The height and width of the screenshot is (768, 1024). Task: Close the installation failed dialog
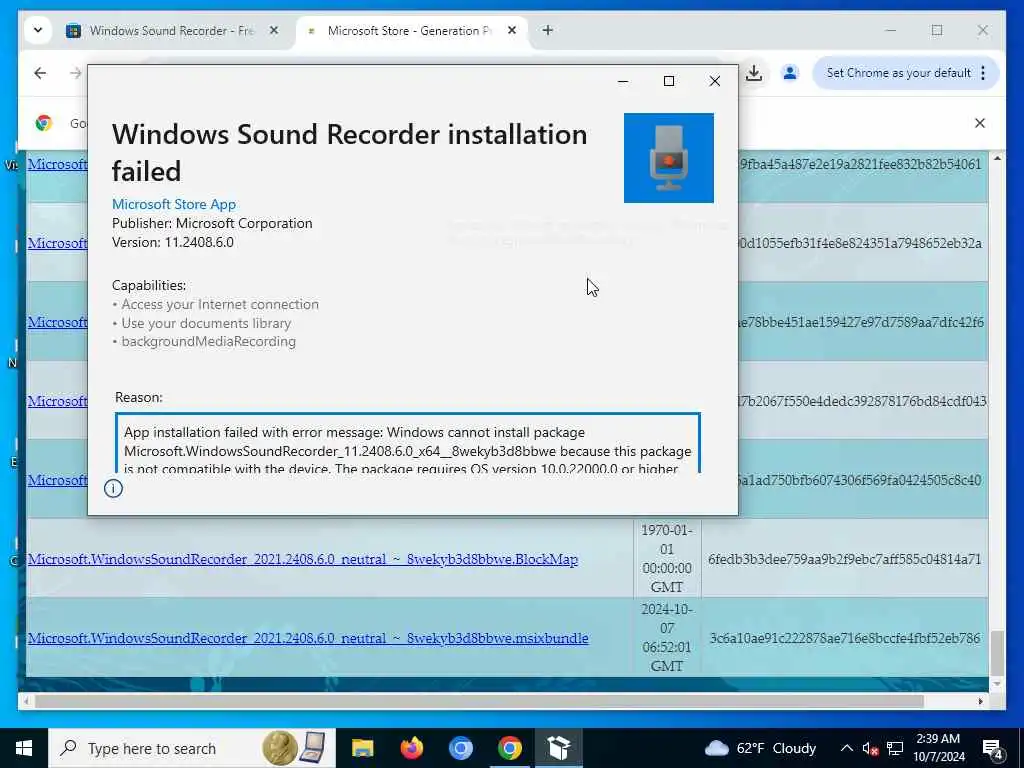(714, 81)
